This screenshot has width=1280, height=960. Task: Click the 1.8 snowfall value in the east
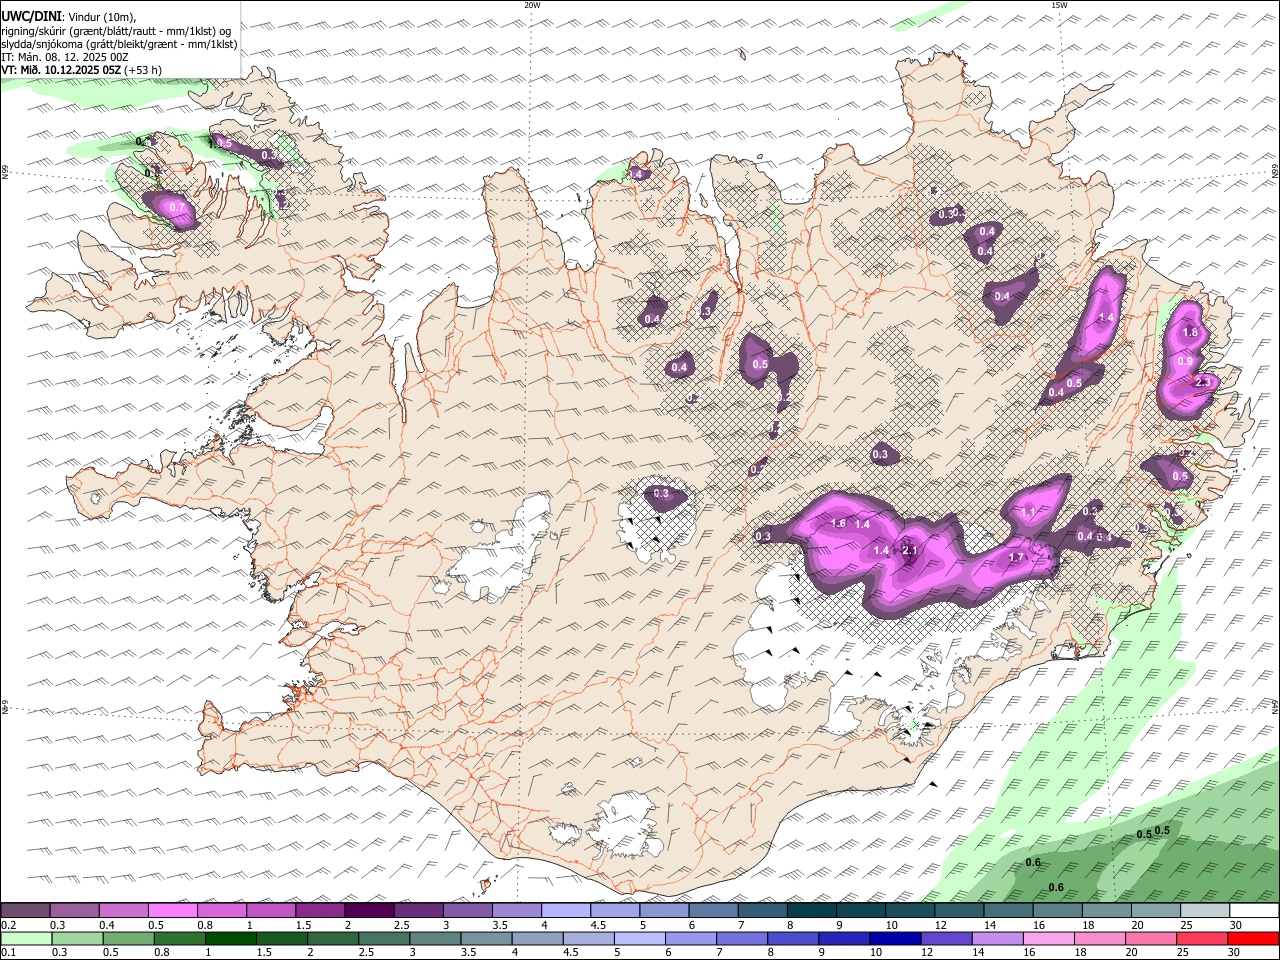(1190, 332)
